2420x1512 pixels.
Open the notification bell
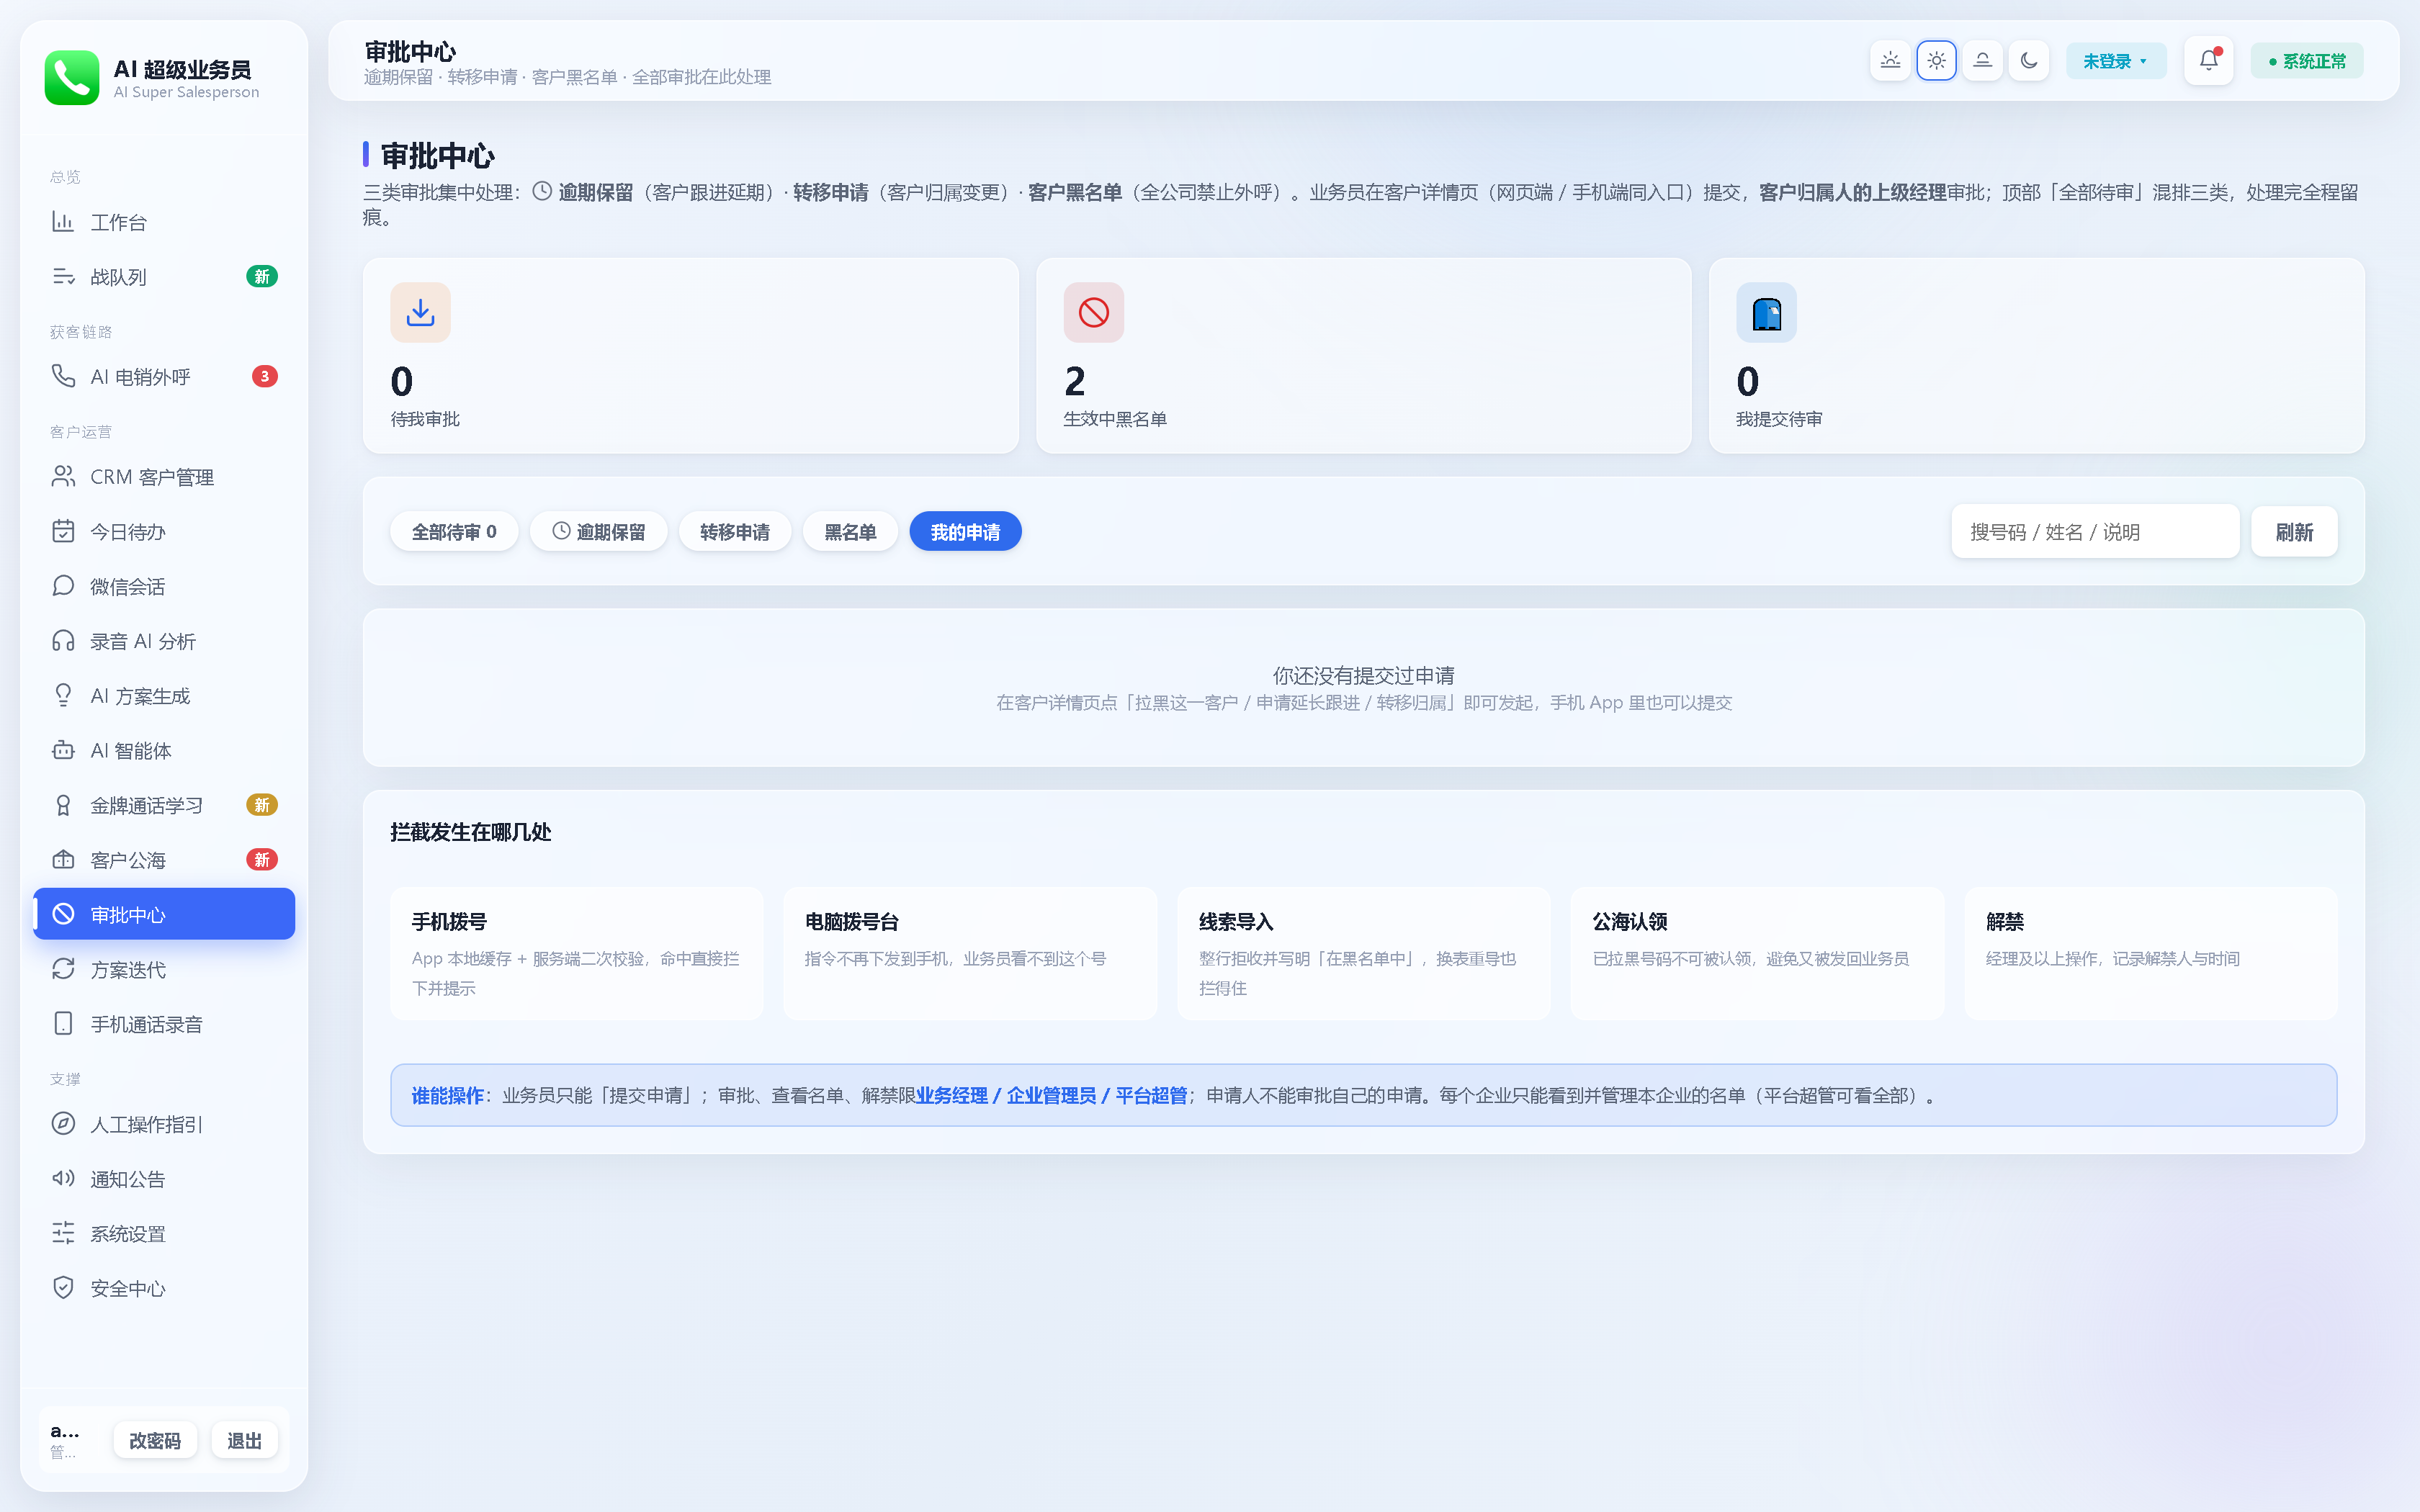point(2208,61)
